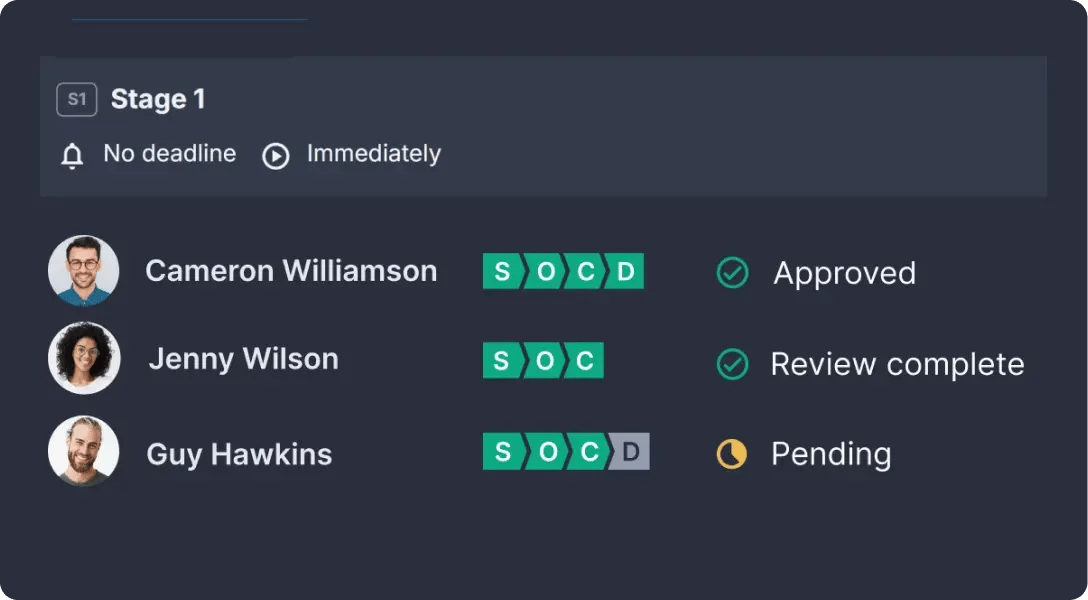The width and height of the screenshot is (1088, 600).
Task: Click Jenny Wilson's Review complete checkmark icon
Action: click(x=733, y=364)
